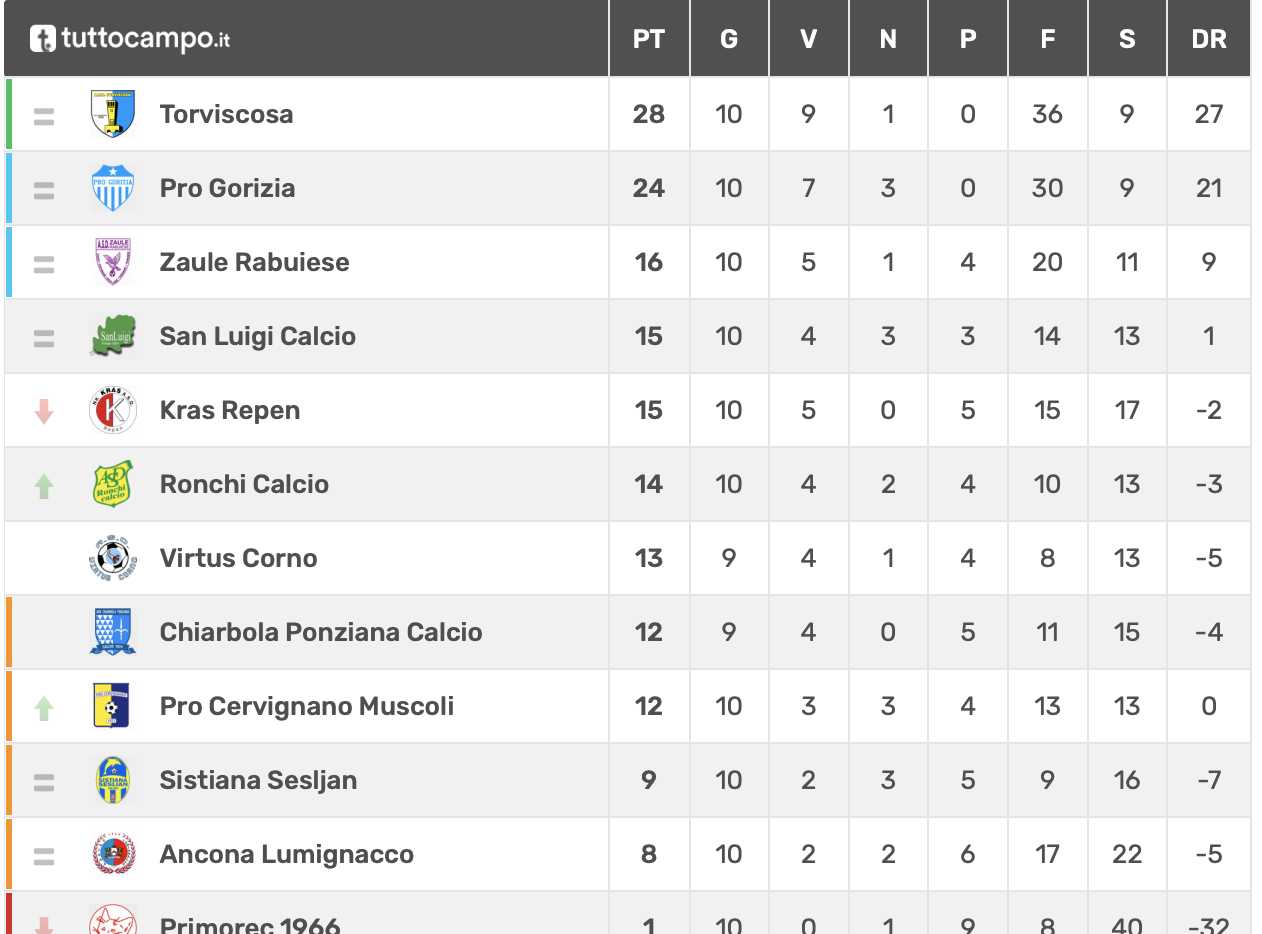Open the Torviscosa team link
The image size is (1262, 934).
click(x=226, y=114)
